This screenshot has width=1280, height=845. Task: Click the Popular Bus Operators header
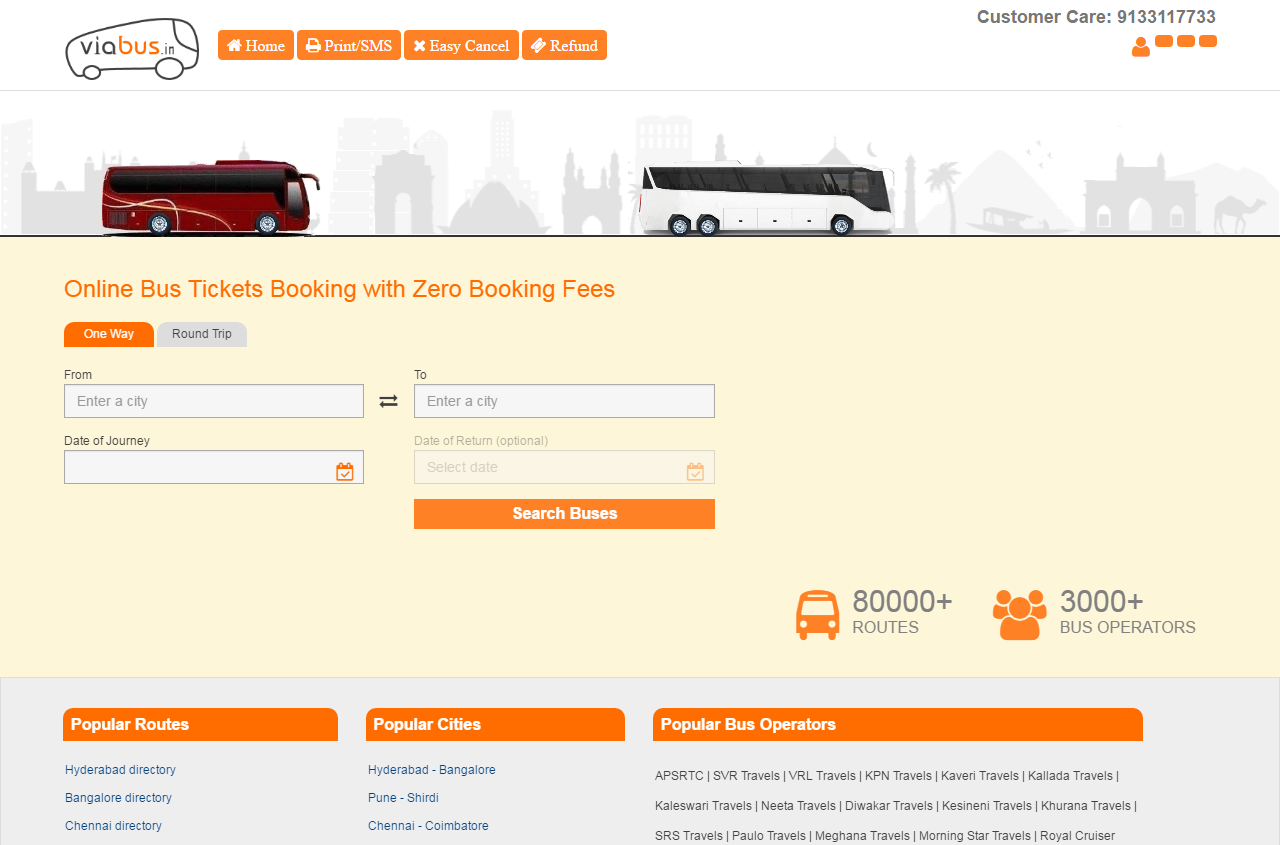click(898, 725)
